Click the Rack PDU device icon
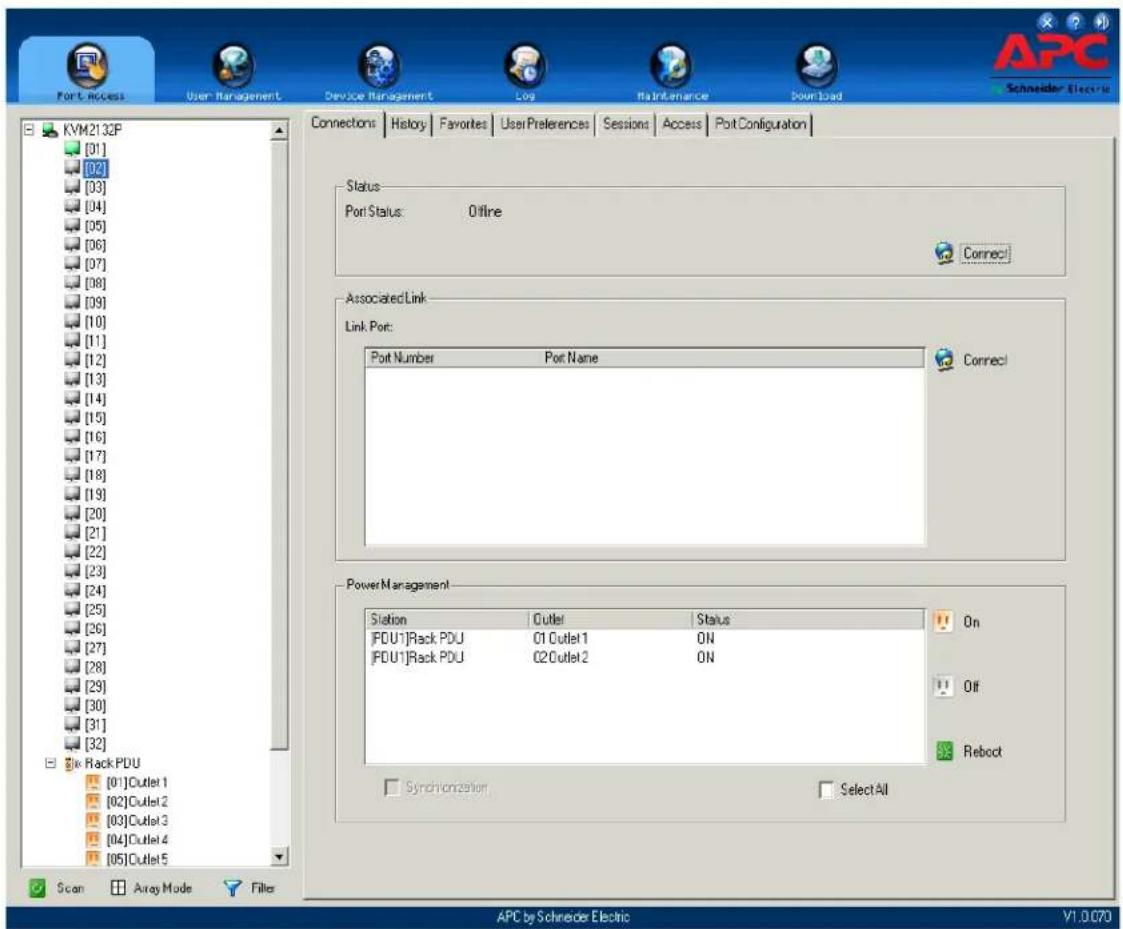 (x=72, y=764)
